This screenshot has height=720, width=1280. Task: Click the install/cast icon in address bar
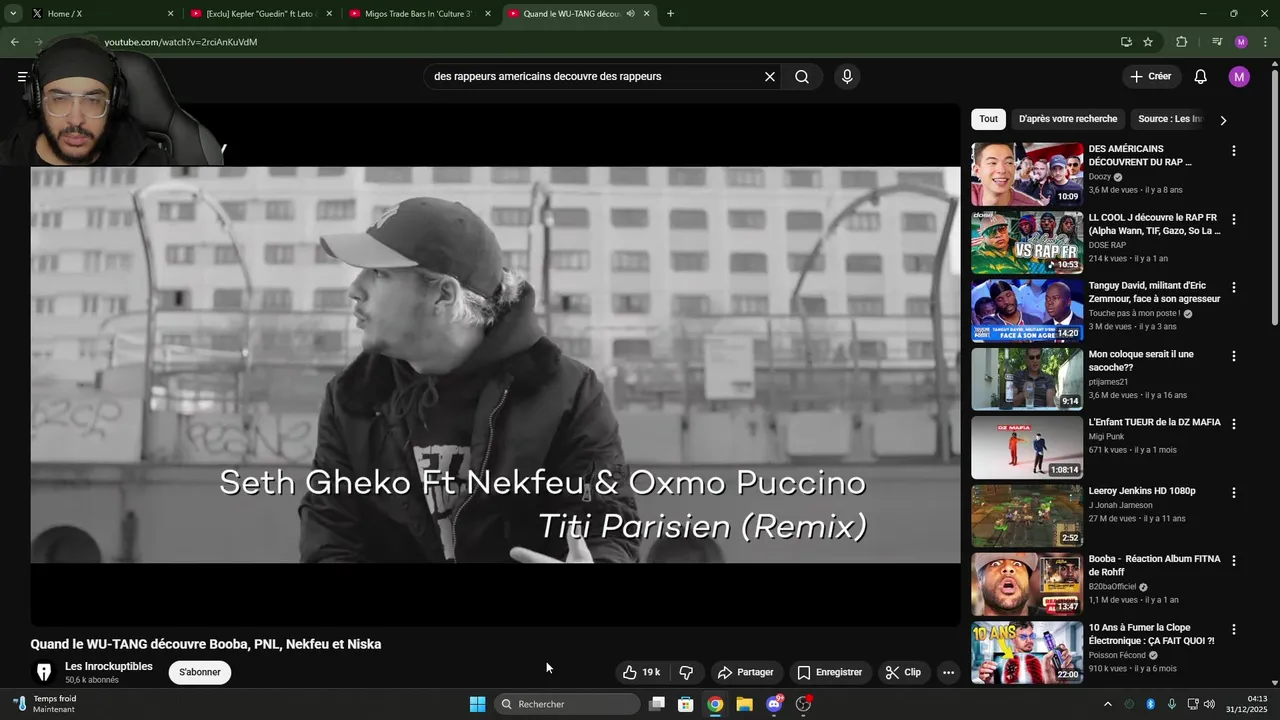click(1126, 42)
